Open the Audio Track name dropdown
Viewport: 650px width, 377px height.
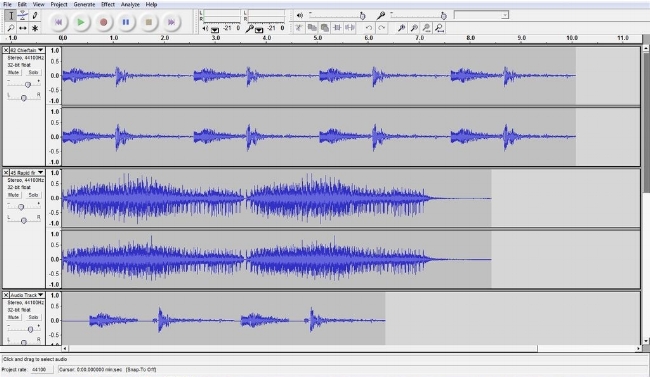pyautogui.click(x=40, y=295)
